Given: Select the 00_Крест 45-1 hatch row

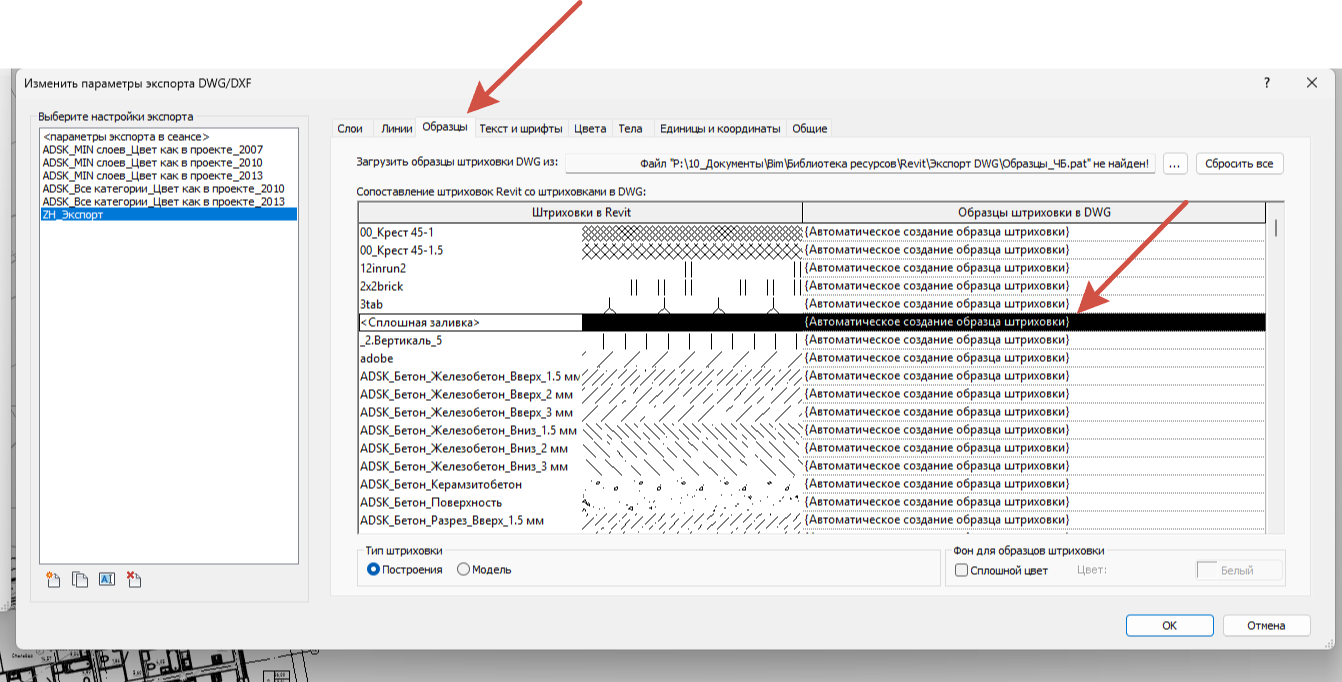Looking at the screenshot, I should 812,232.
